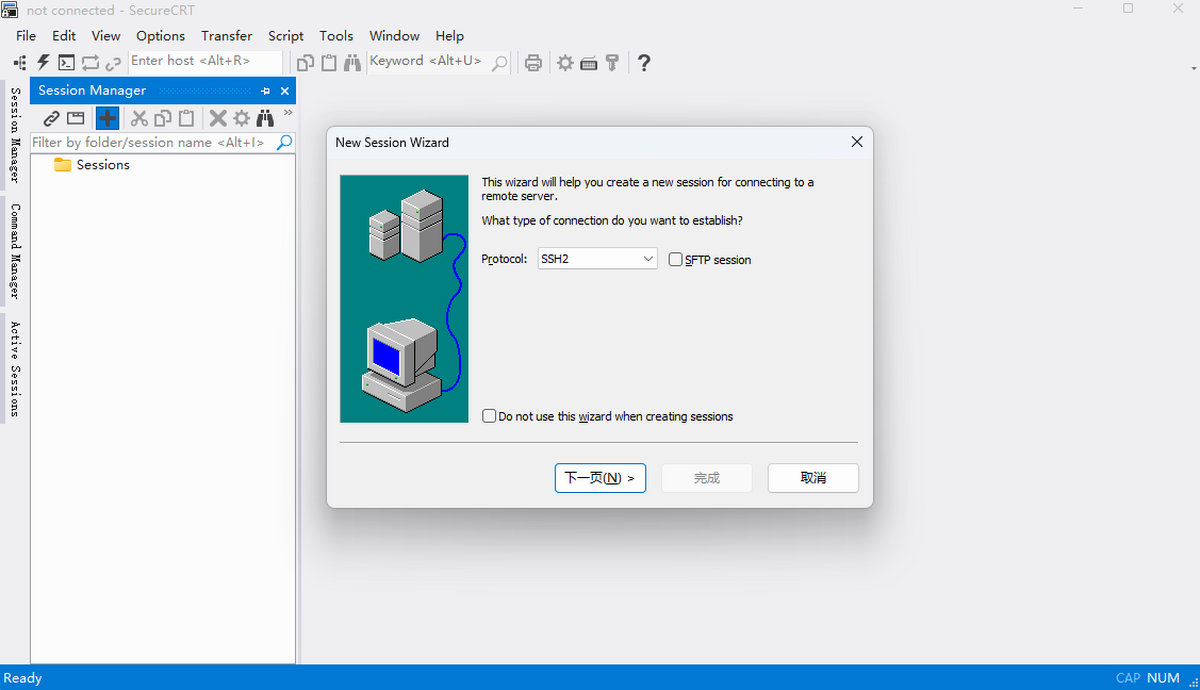Image resolution: width=1200 pixels, height=690 pixels.
Task: Click the Print icon in main toolbar
Action: click(534, 62)
